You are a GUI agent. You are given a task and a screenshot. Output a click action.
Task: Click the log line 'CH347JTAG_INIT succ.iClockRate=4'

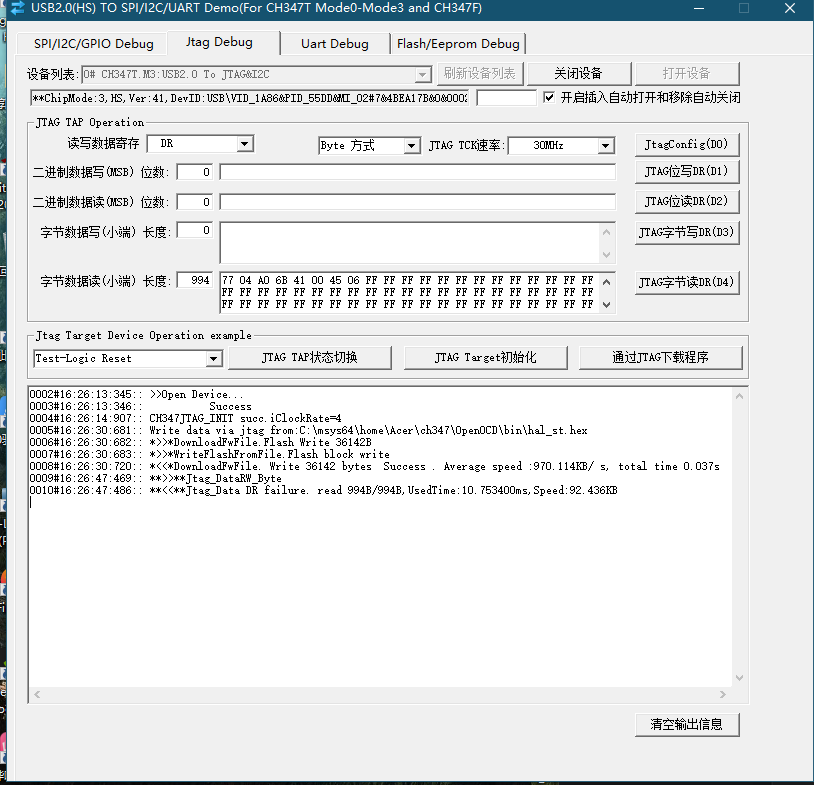click(x=185, y=418)
